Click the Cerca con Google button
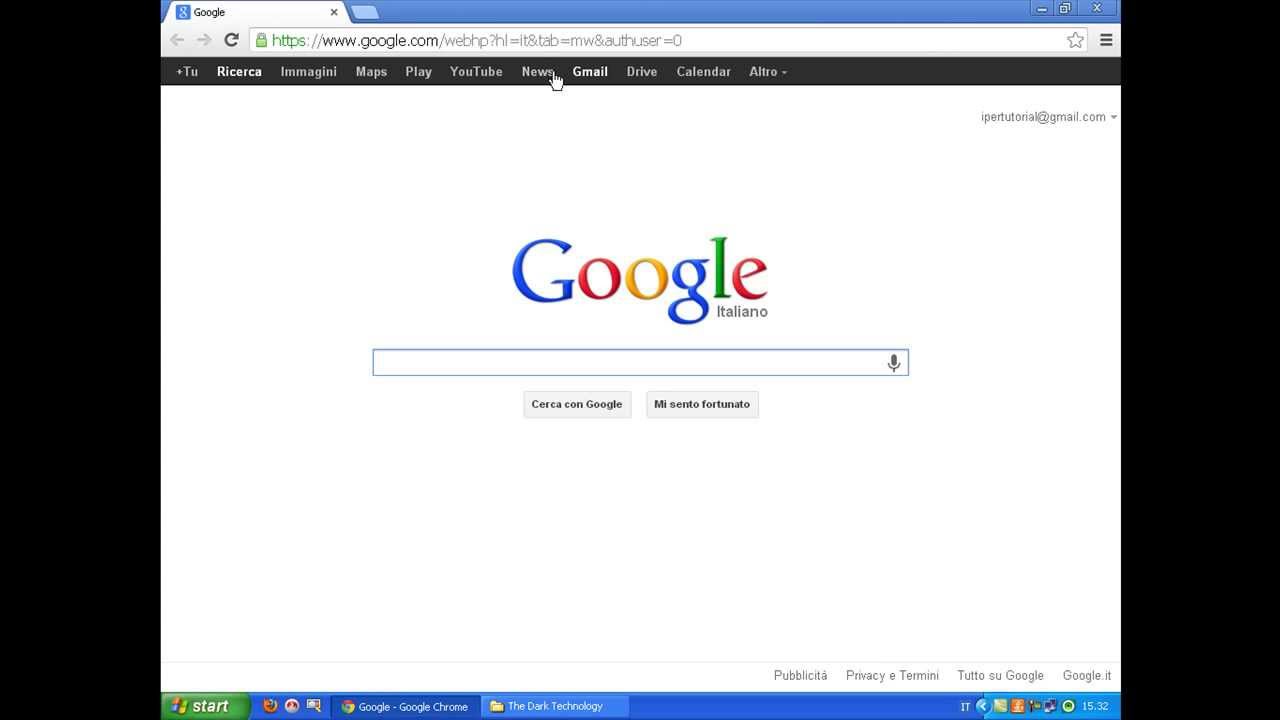 pyautogui.click(x=577, y=404)
